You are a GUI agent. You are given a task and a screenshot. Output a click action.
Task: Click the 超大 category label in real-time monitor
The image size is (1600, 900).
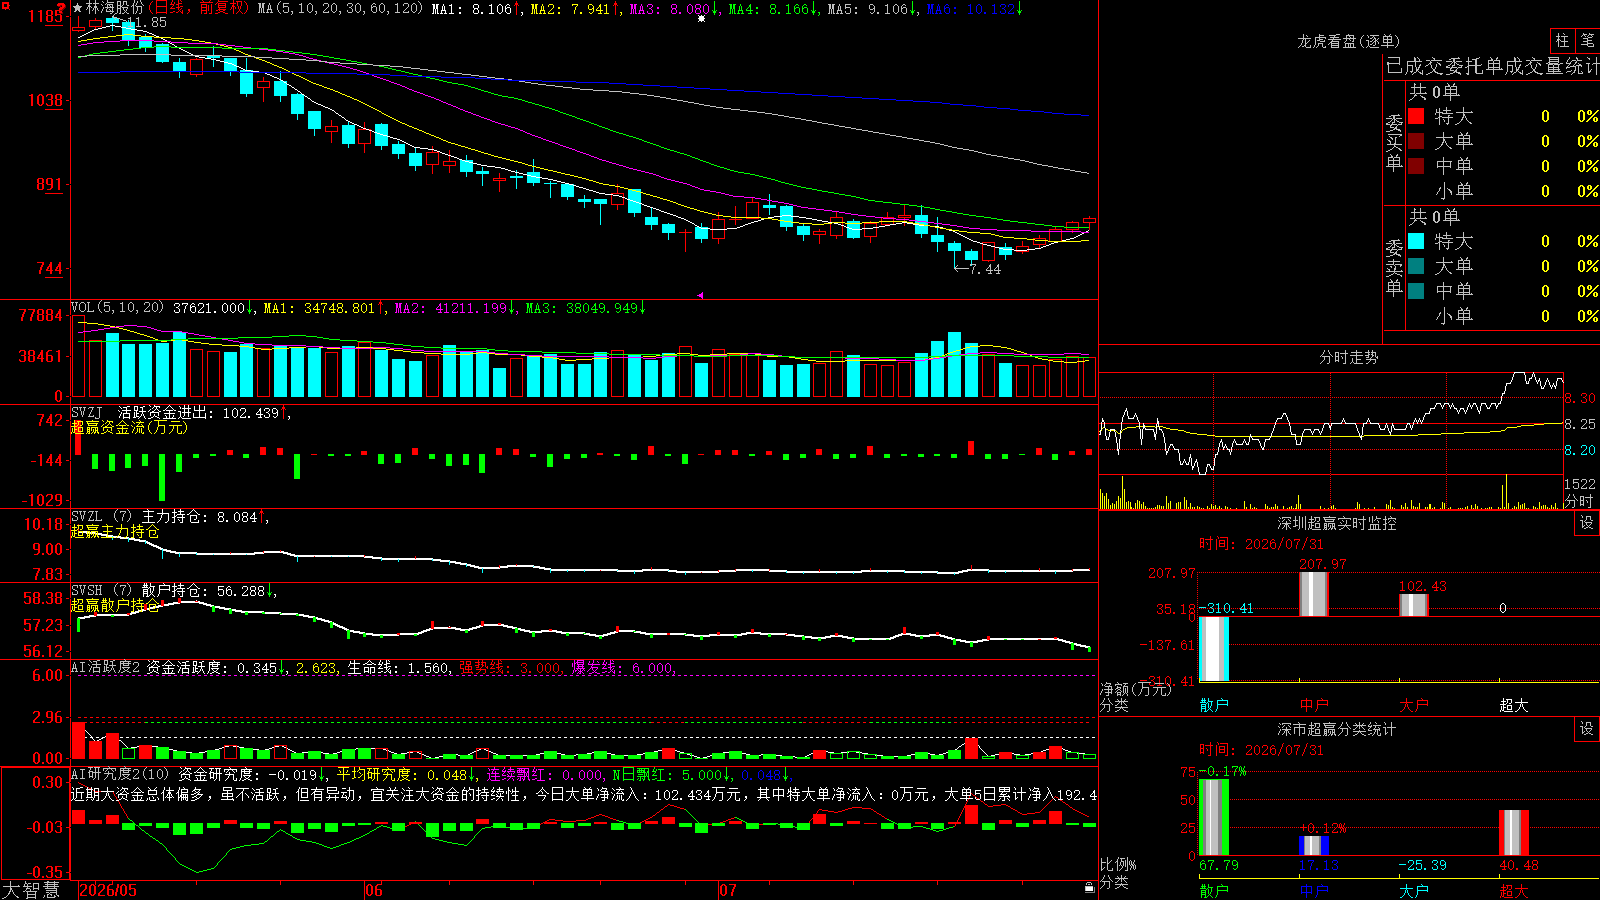point(1514,705)
